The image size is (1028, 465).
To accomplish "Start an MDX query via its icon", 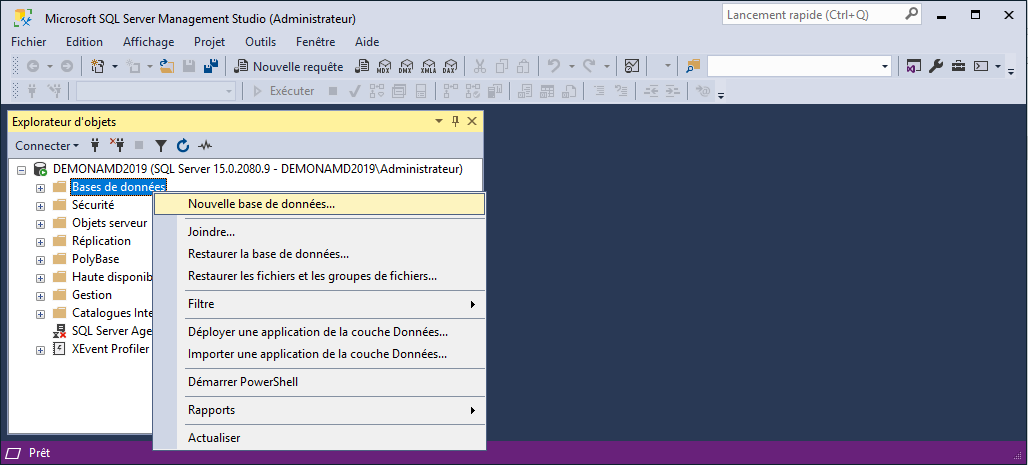I will tap(384, 66).
